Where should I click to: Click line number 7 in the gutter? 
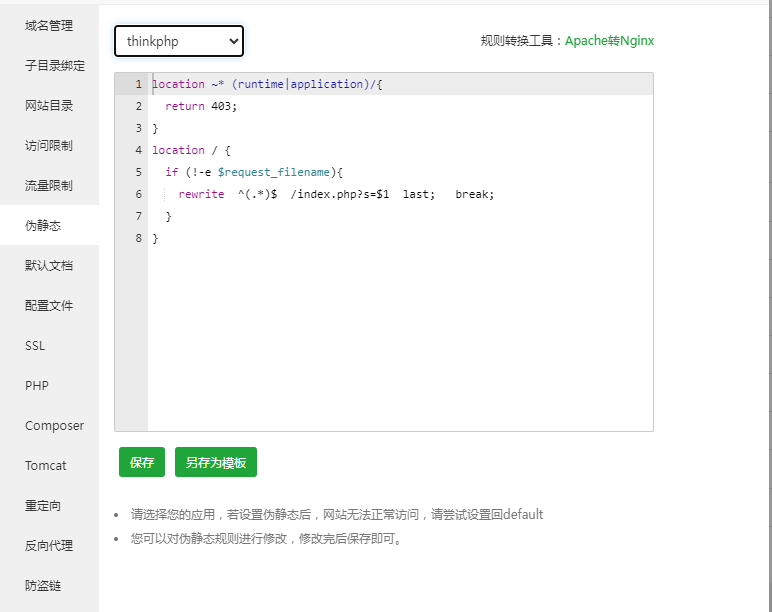[x=138, y=216]
